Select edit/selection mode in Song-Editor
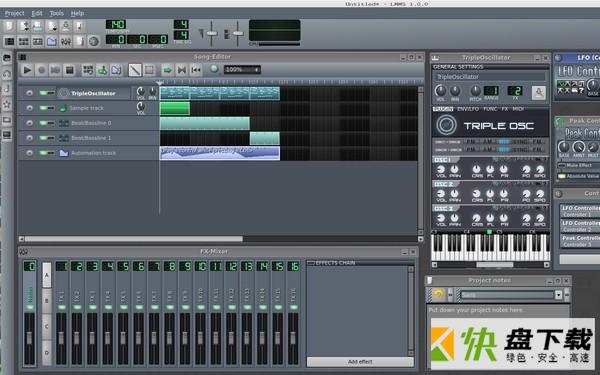 pyautogui.click(x=149, y=70)
